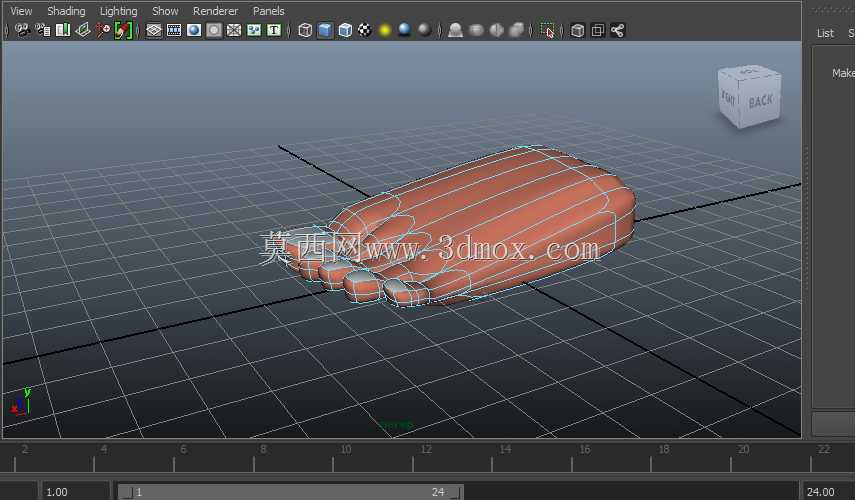Screen dimensions: 860x500
Task: Toggle the Field Chart display
Action: pos(234,30)
